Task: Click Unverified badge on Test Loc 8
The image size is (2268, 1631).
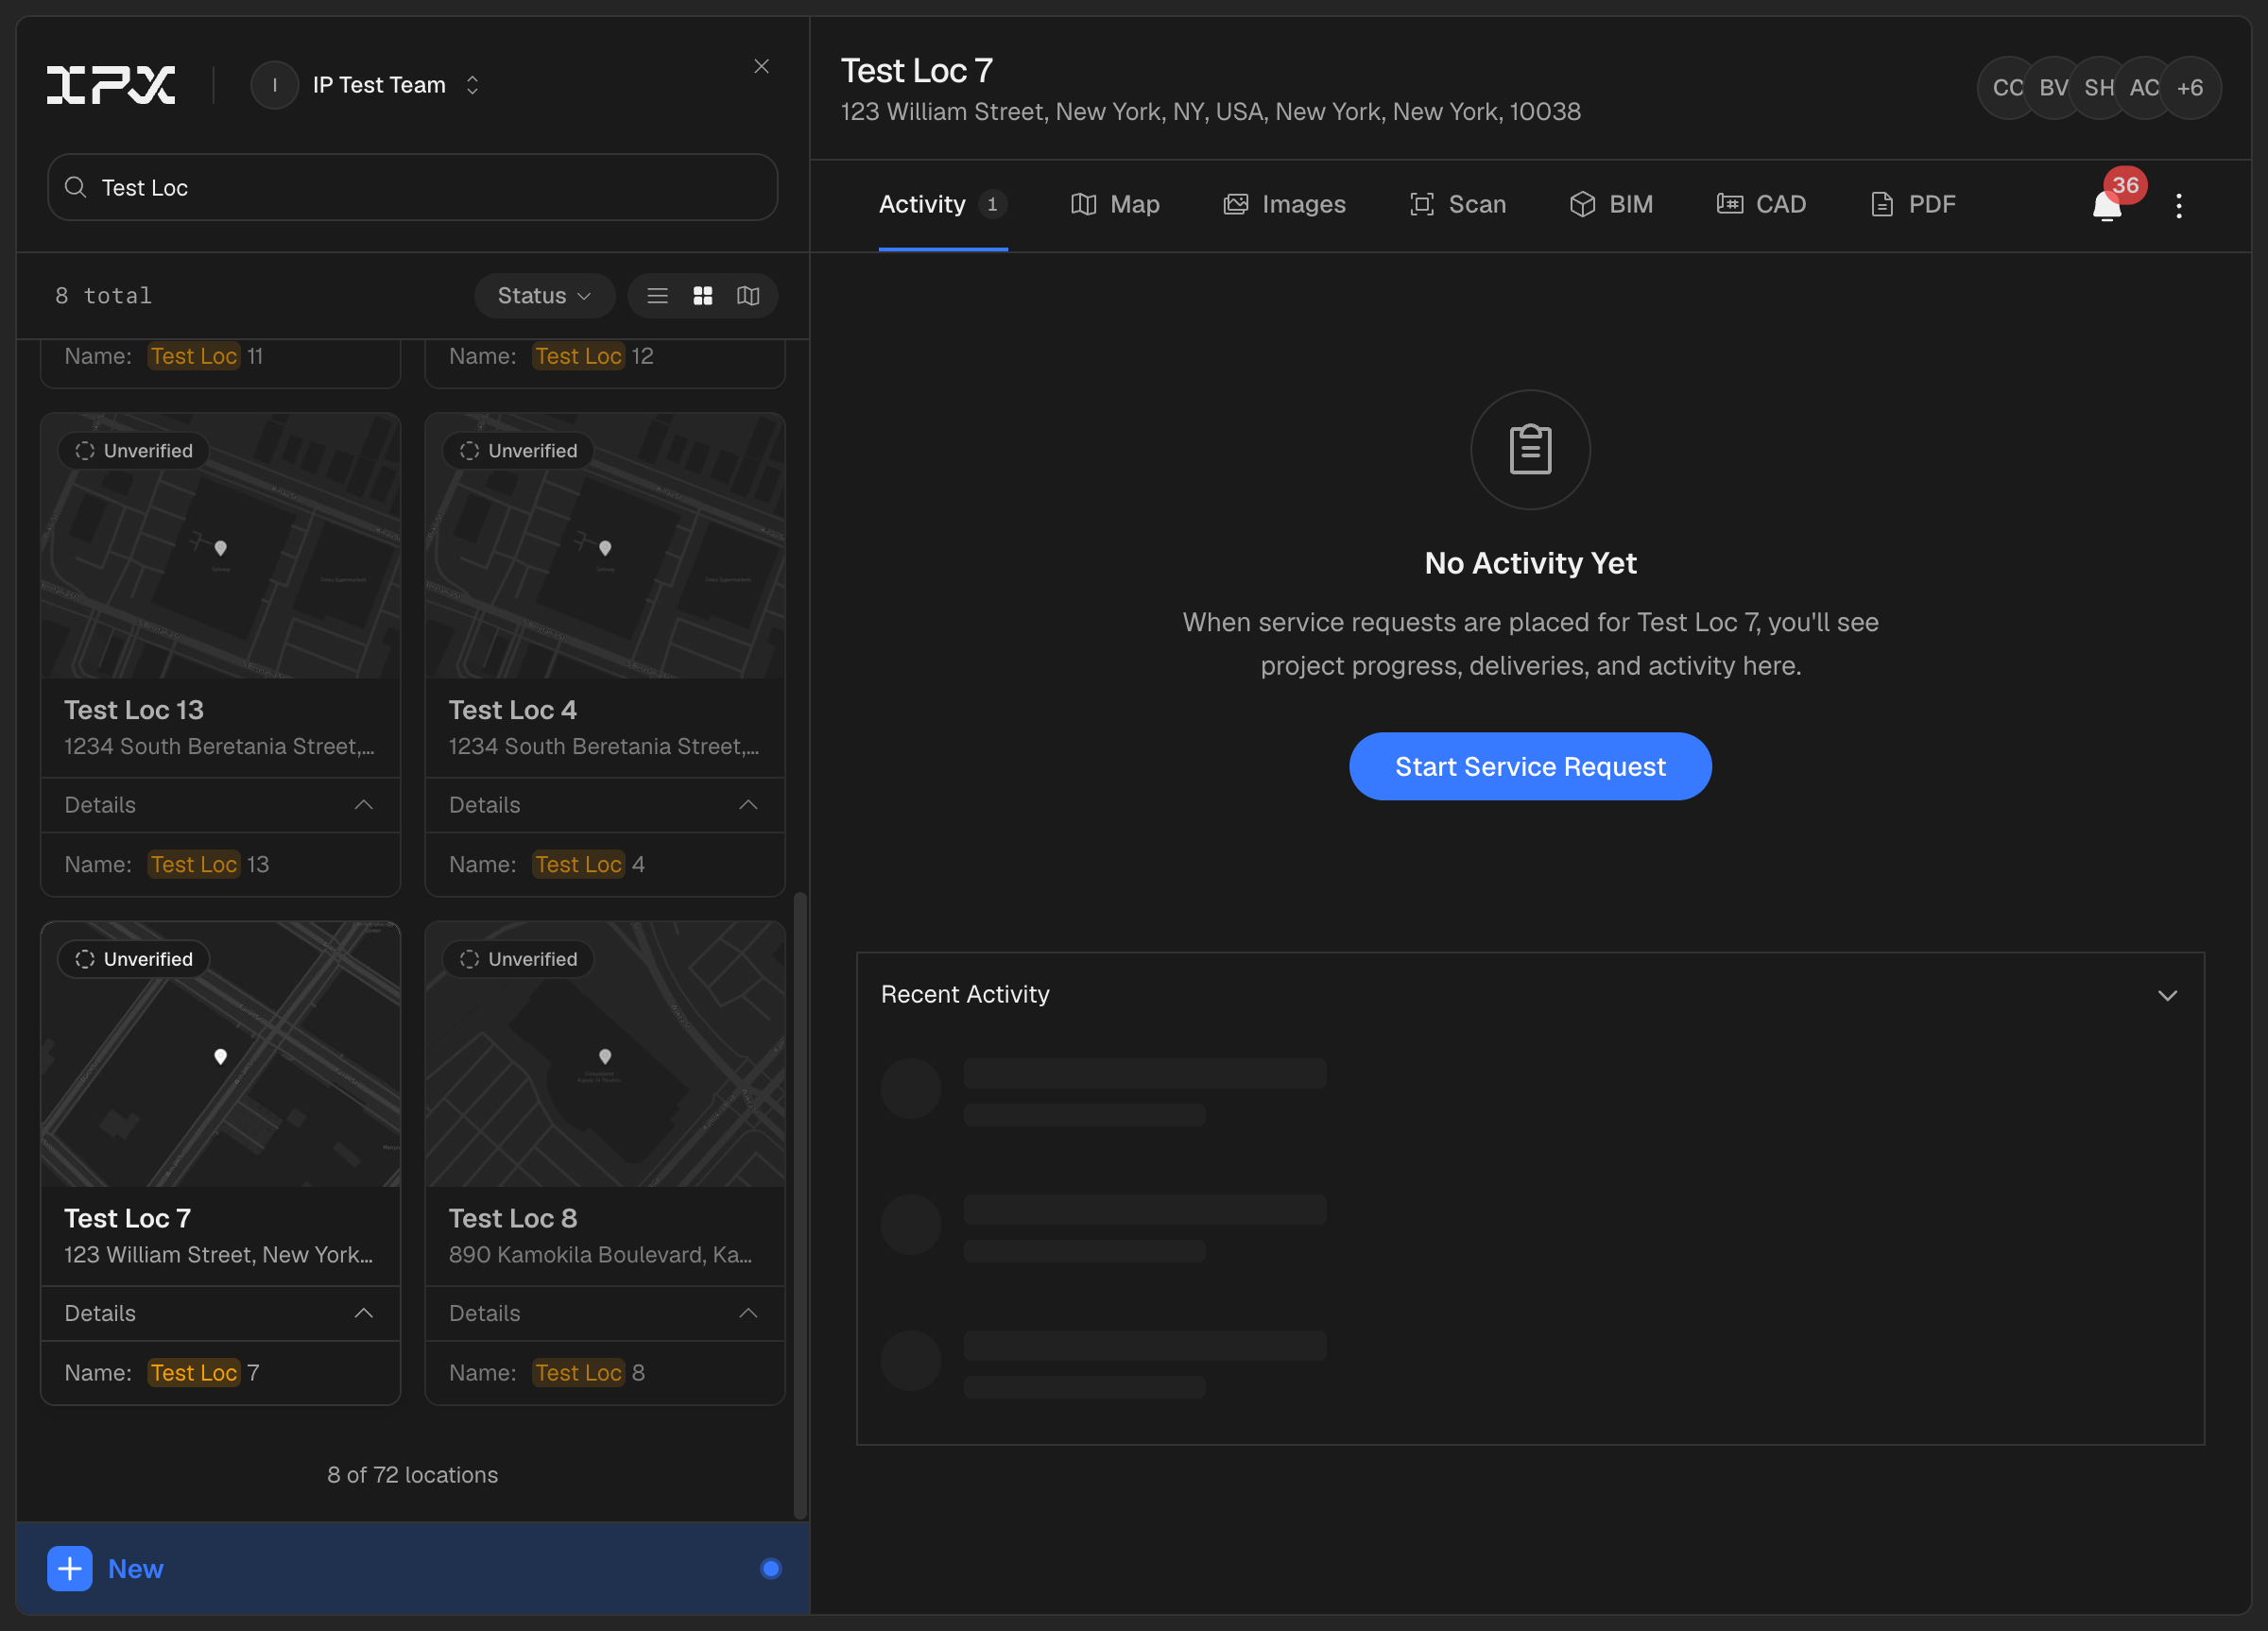Action: pos(518,959)
